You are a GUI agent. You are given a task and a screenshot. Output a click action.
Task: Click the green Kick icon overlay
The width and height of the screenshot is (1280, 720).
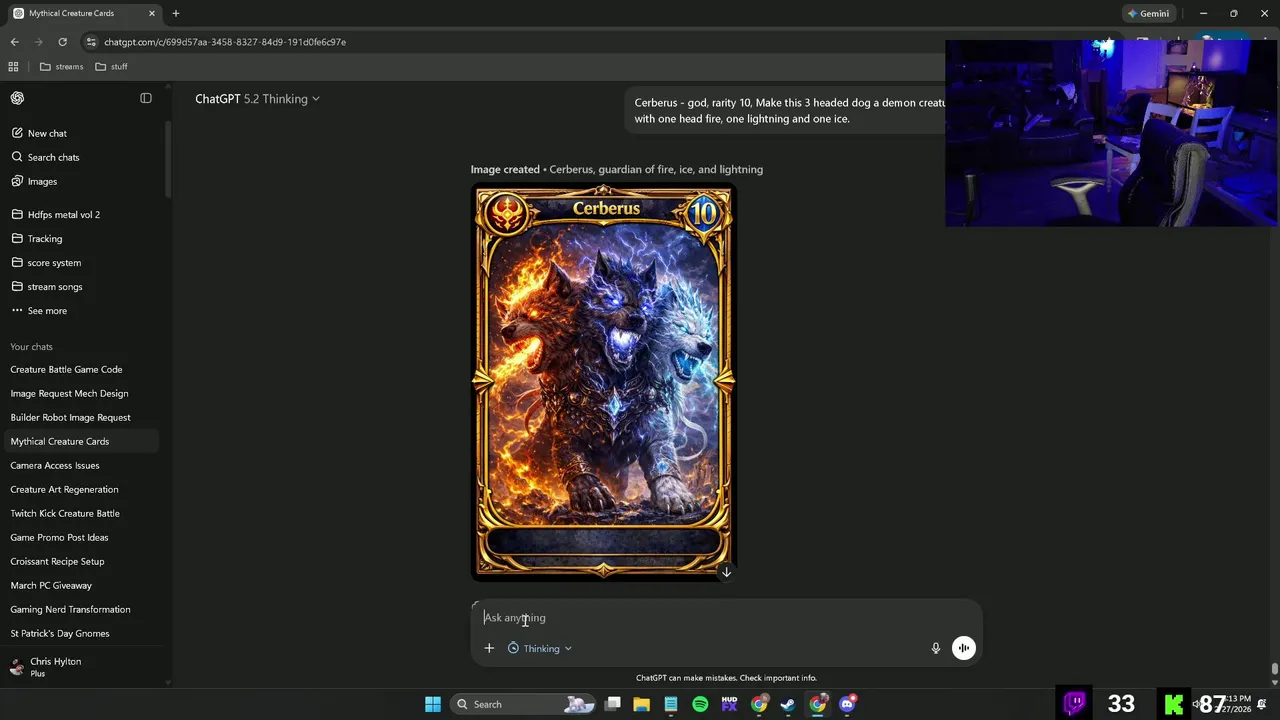tap(1174, 703)
